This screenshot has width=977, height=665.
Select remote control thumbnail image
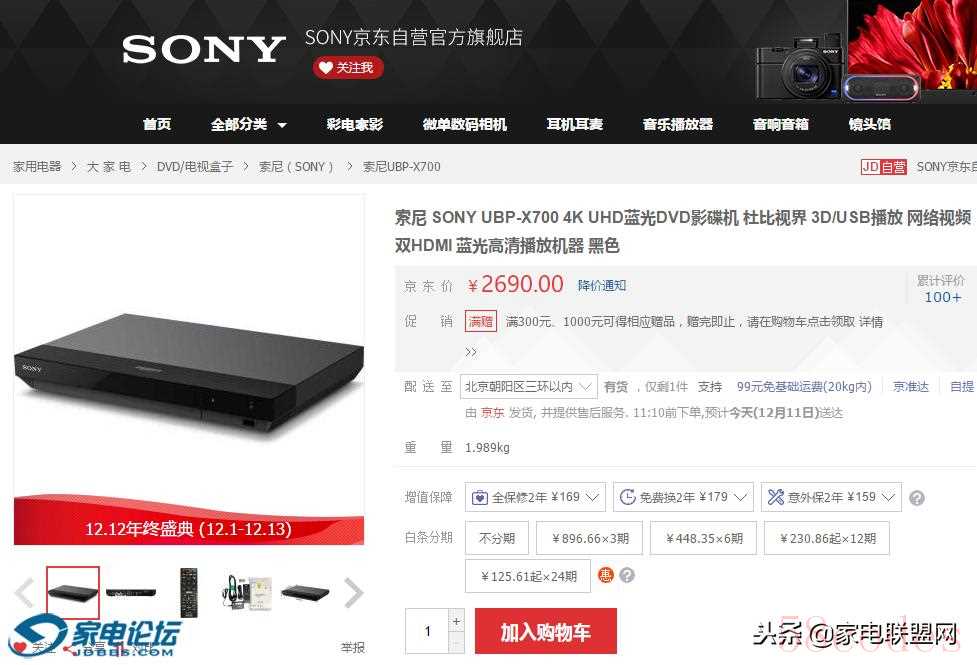(189, 593)
